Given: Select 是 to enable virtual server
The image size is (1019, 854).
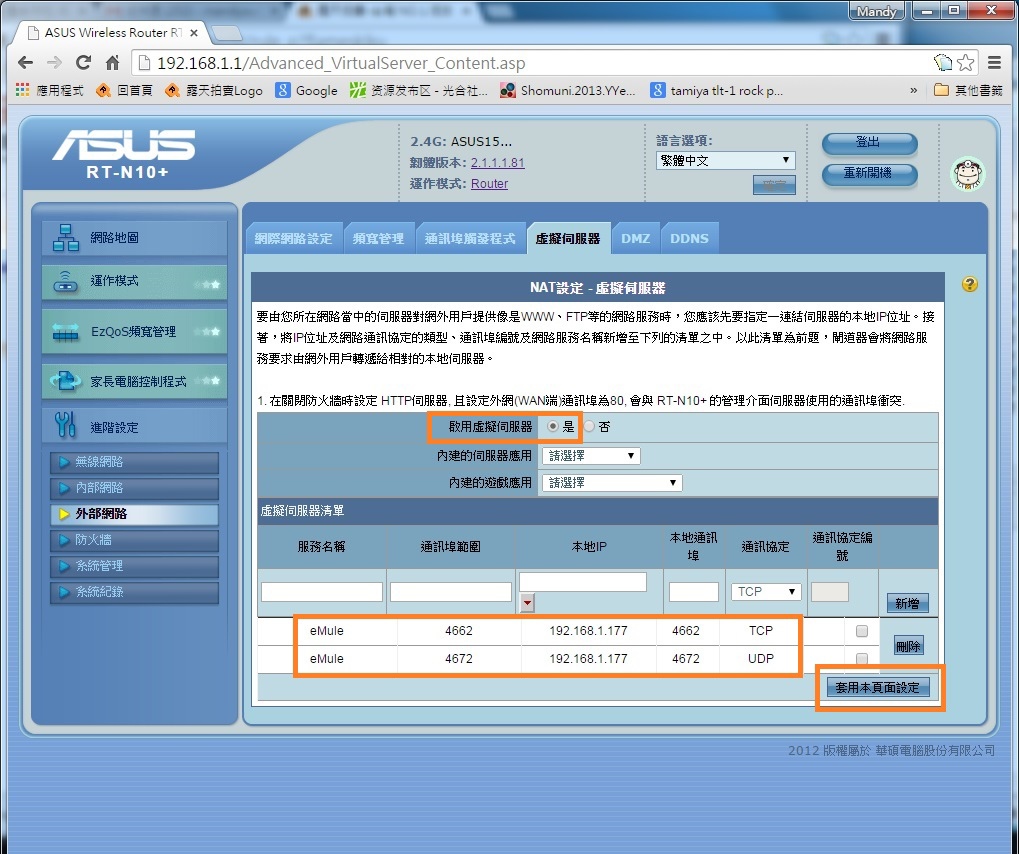Looking at the screenshot, I should click(x=553, y=426).
